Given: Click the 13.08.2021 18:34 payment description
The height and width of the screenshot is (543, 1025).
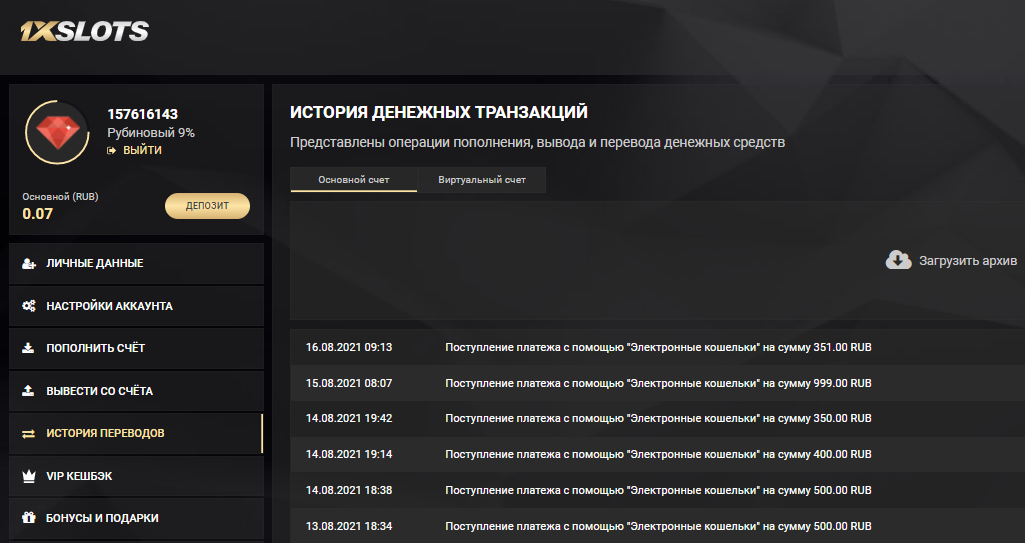Looking at the screenshot, I should coord(658,526).
